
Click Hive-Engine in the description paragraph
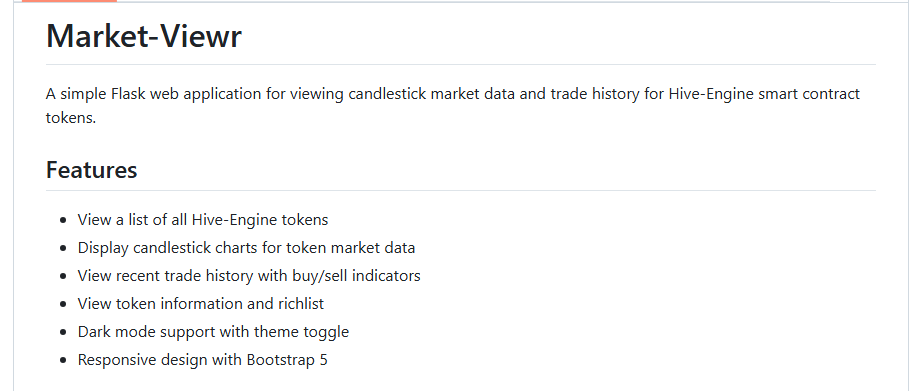711,94
